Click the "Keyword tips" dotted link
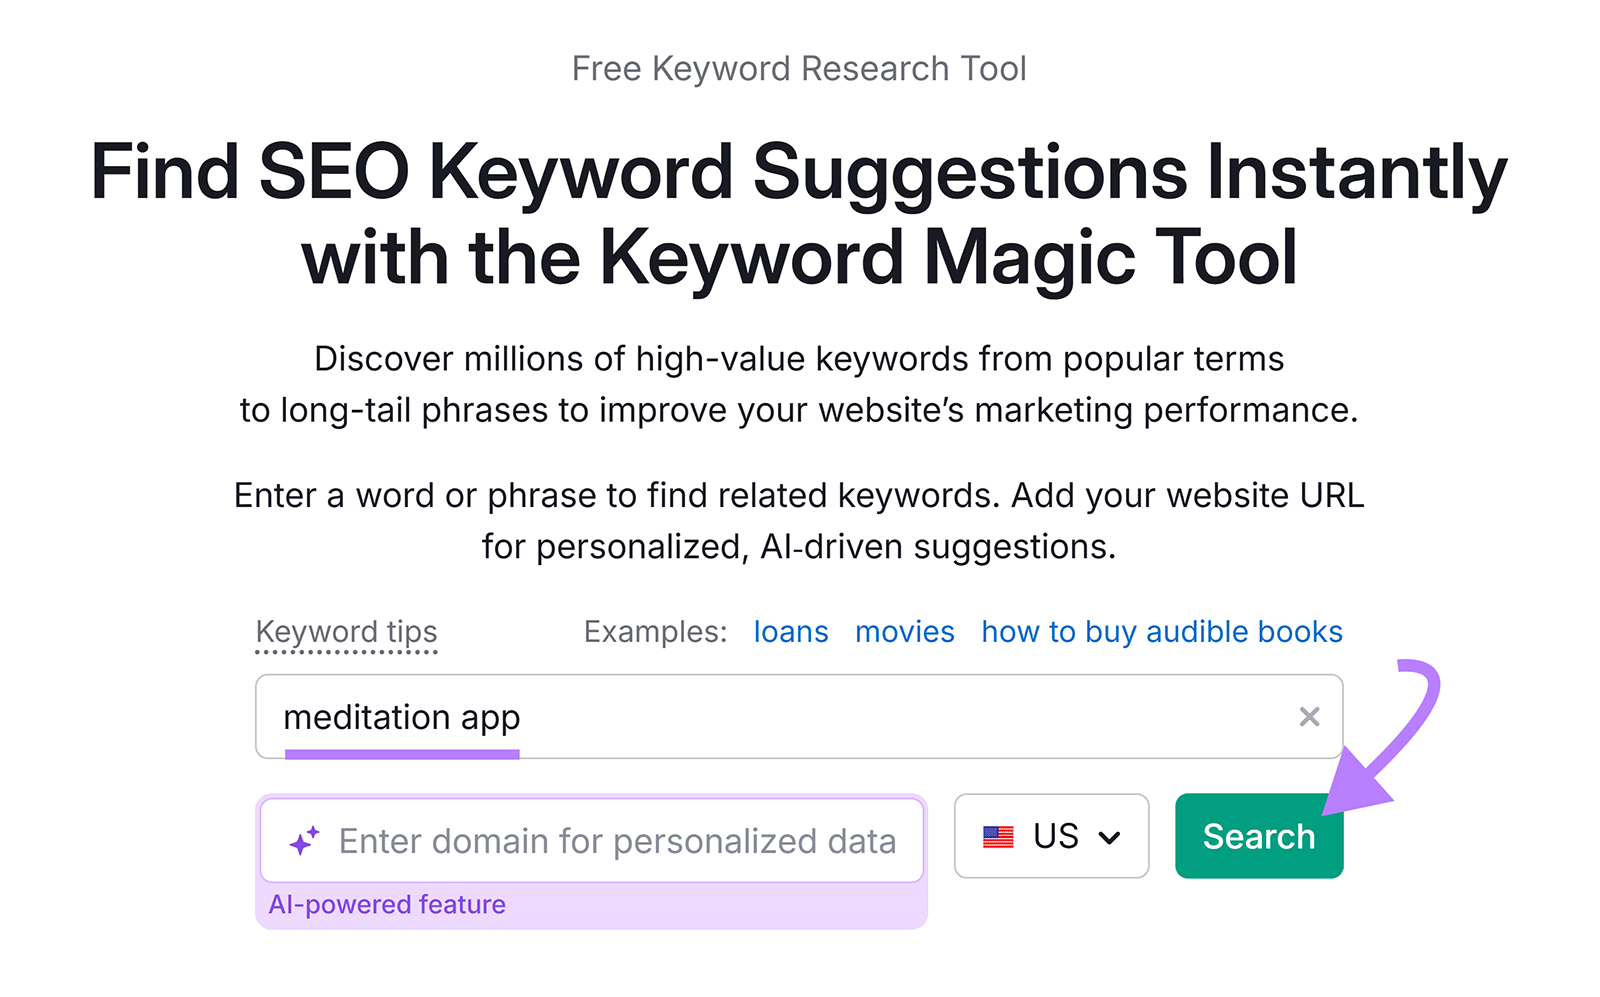The height and width of the screenshot is (997, 1600). click(x=346, y=631)
